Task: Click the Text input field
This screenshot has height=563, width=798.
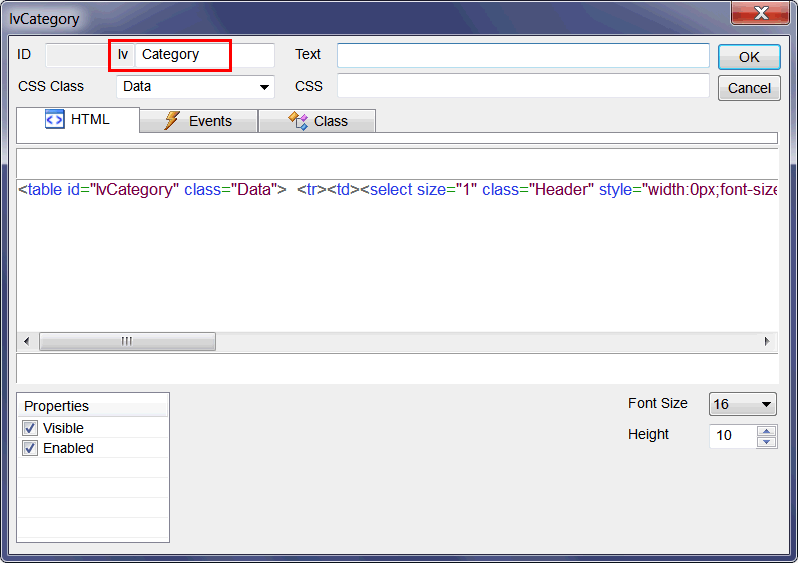Action: tap(523, 55)
